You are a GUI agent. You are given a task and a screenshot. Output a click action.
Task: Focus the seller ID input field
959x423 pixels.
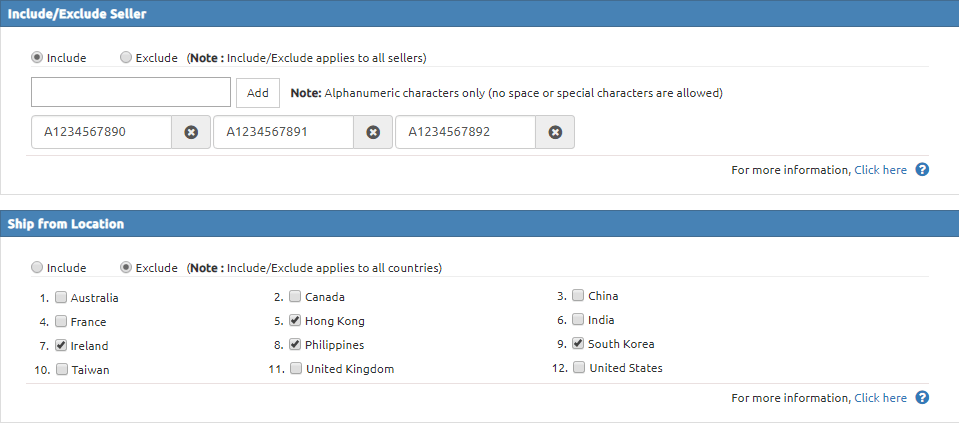point(131,92)
